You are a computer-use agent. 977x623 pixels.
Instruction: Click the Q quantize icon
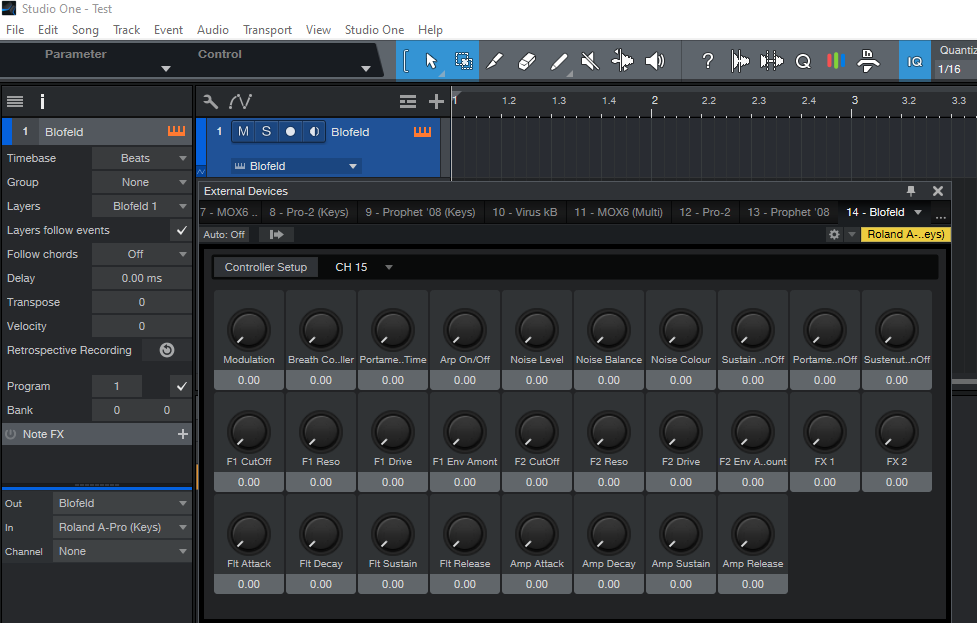pyautogui.click(x=803, y=61)
